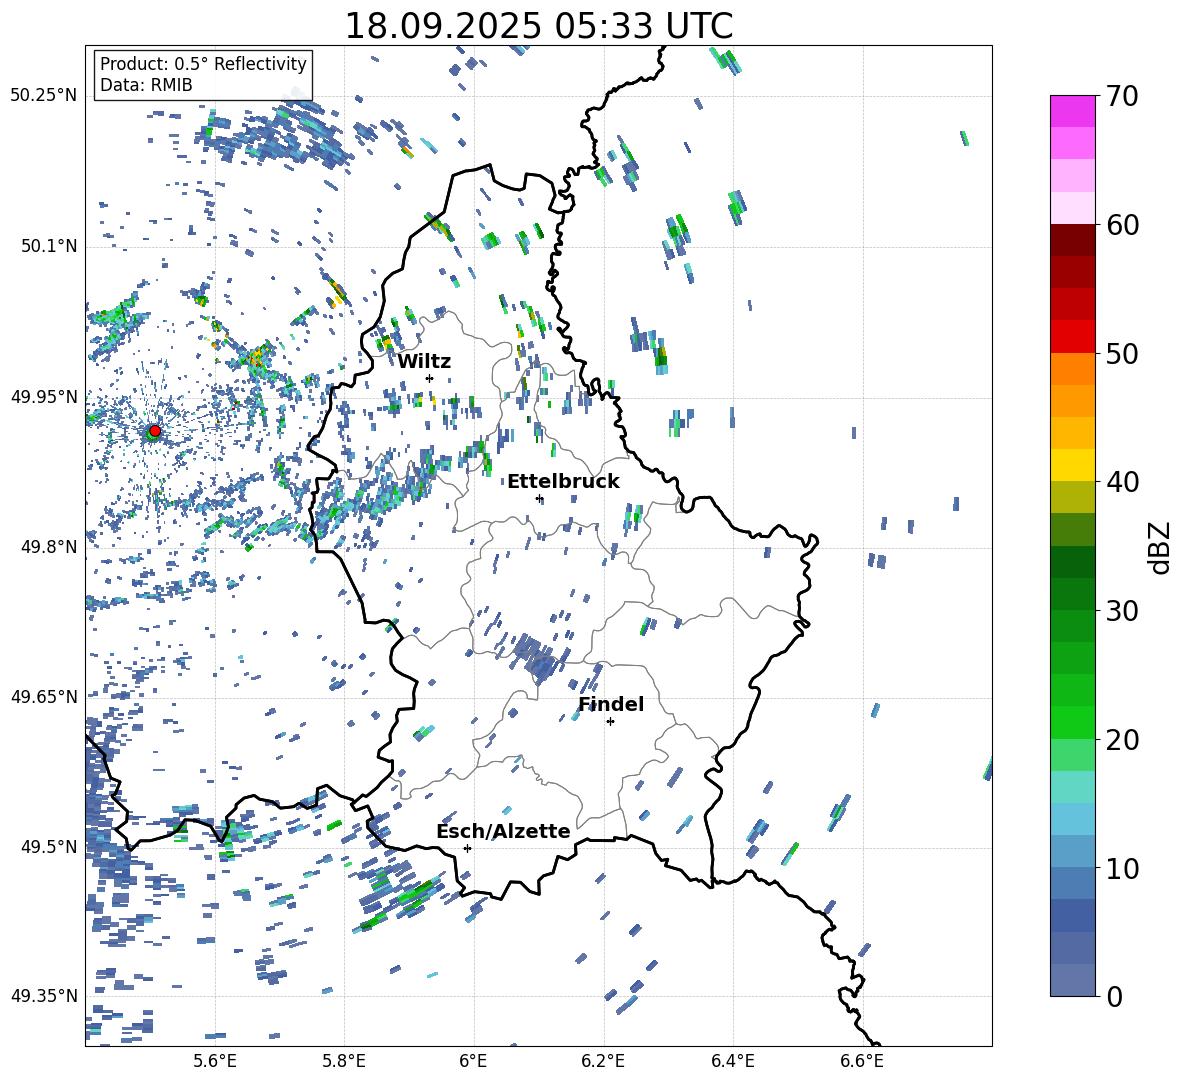Viewport: 1184px width, 1081px height.
Task: Click the 60 tick on colorbar
Action: coord(1121,225)
